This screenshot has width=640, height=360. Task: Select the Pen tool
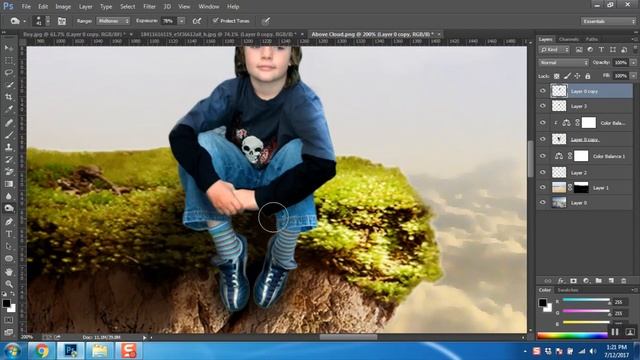9,222
